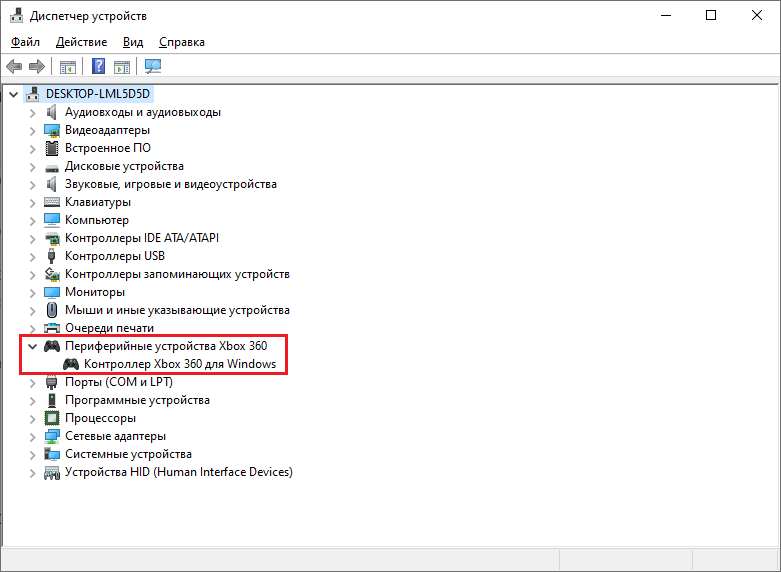Click the show/hide action pane icon
Viewport: 781px width, 572px height.
(x=122, y=67)
